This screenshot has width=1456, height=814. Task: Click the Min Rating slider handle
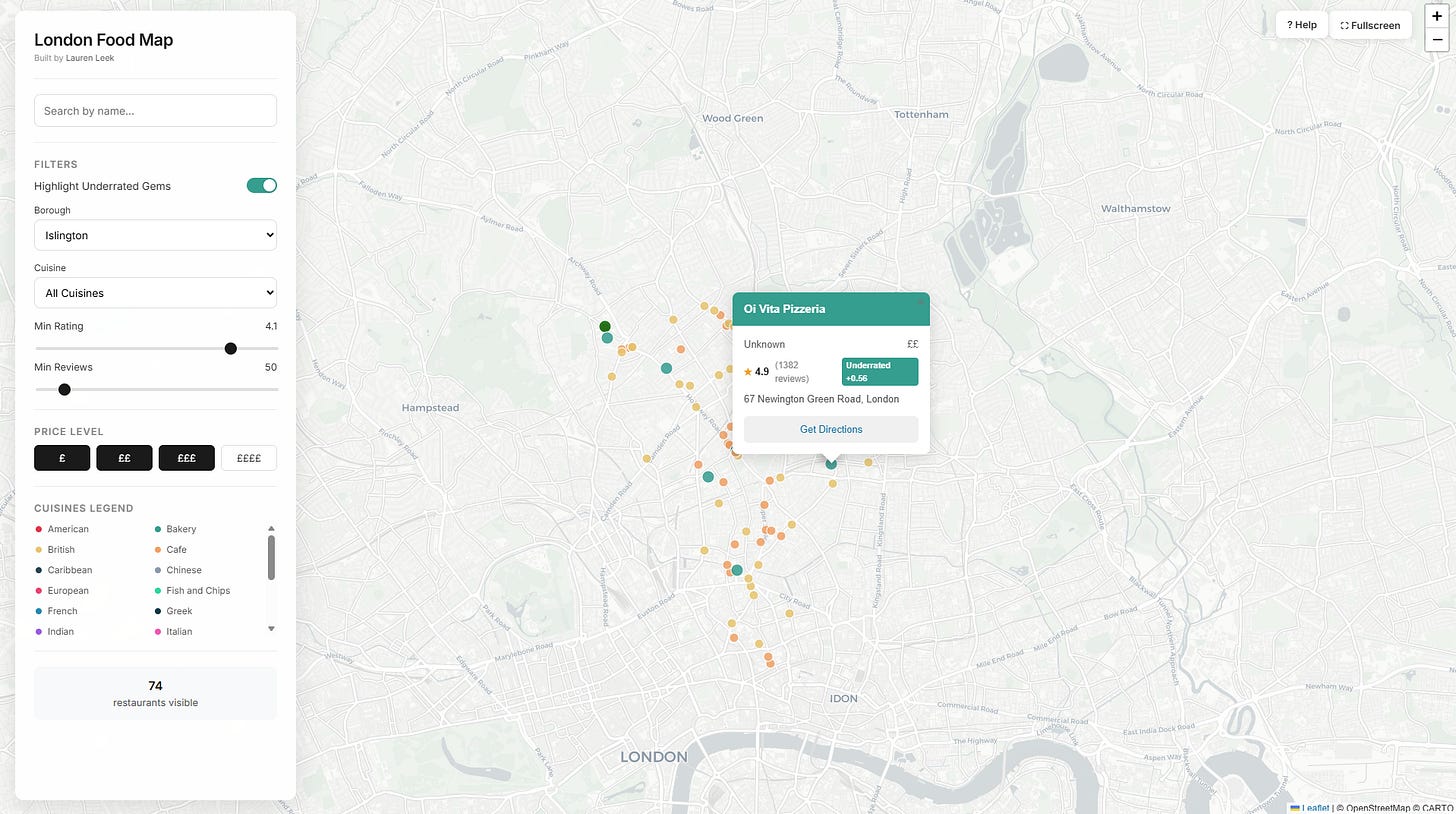(231, 348)
